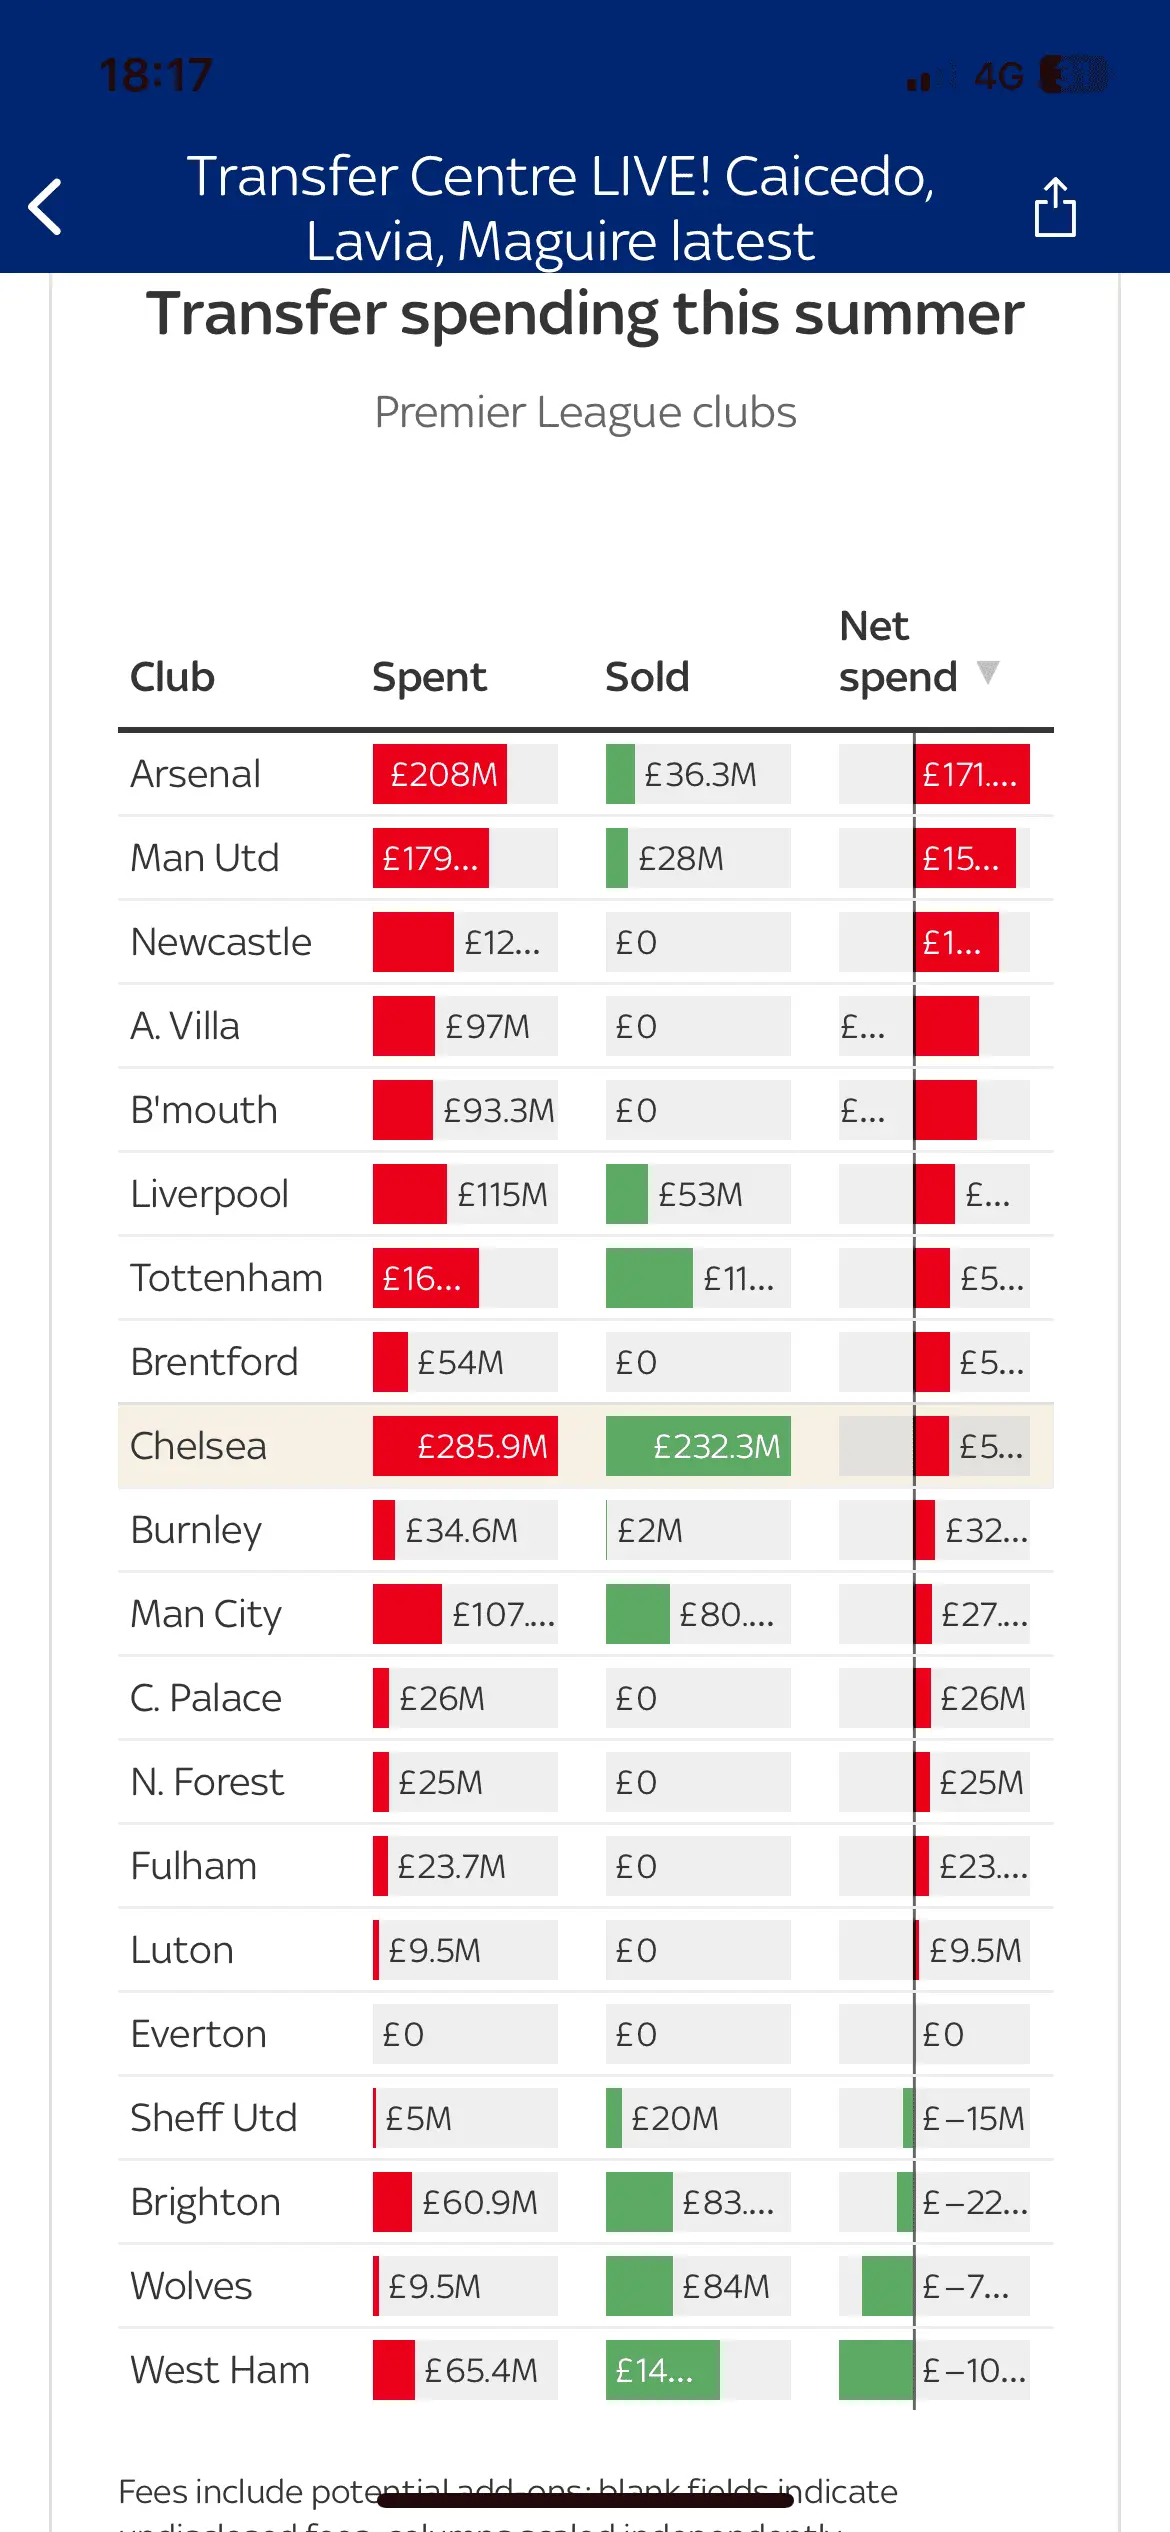Tap Wolves' £84M sold value
Image resolution: width=1170 pixels, height=2532 pixels.
click(x=726, y=2286)
